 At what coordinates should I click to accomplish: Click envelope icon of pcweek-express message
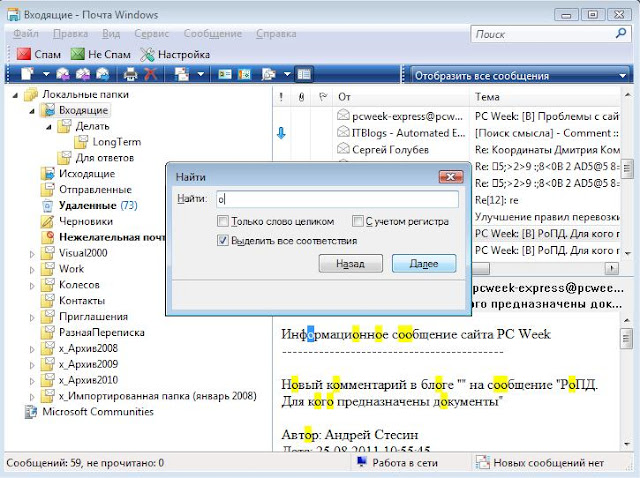click(x=343, y=115)
